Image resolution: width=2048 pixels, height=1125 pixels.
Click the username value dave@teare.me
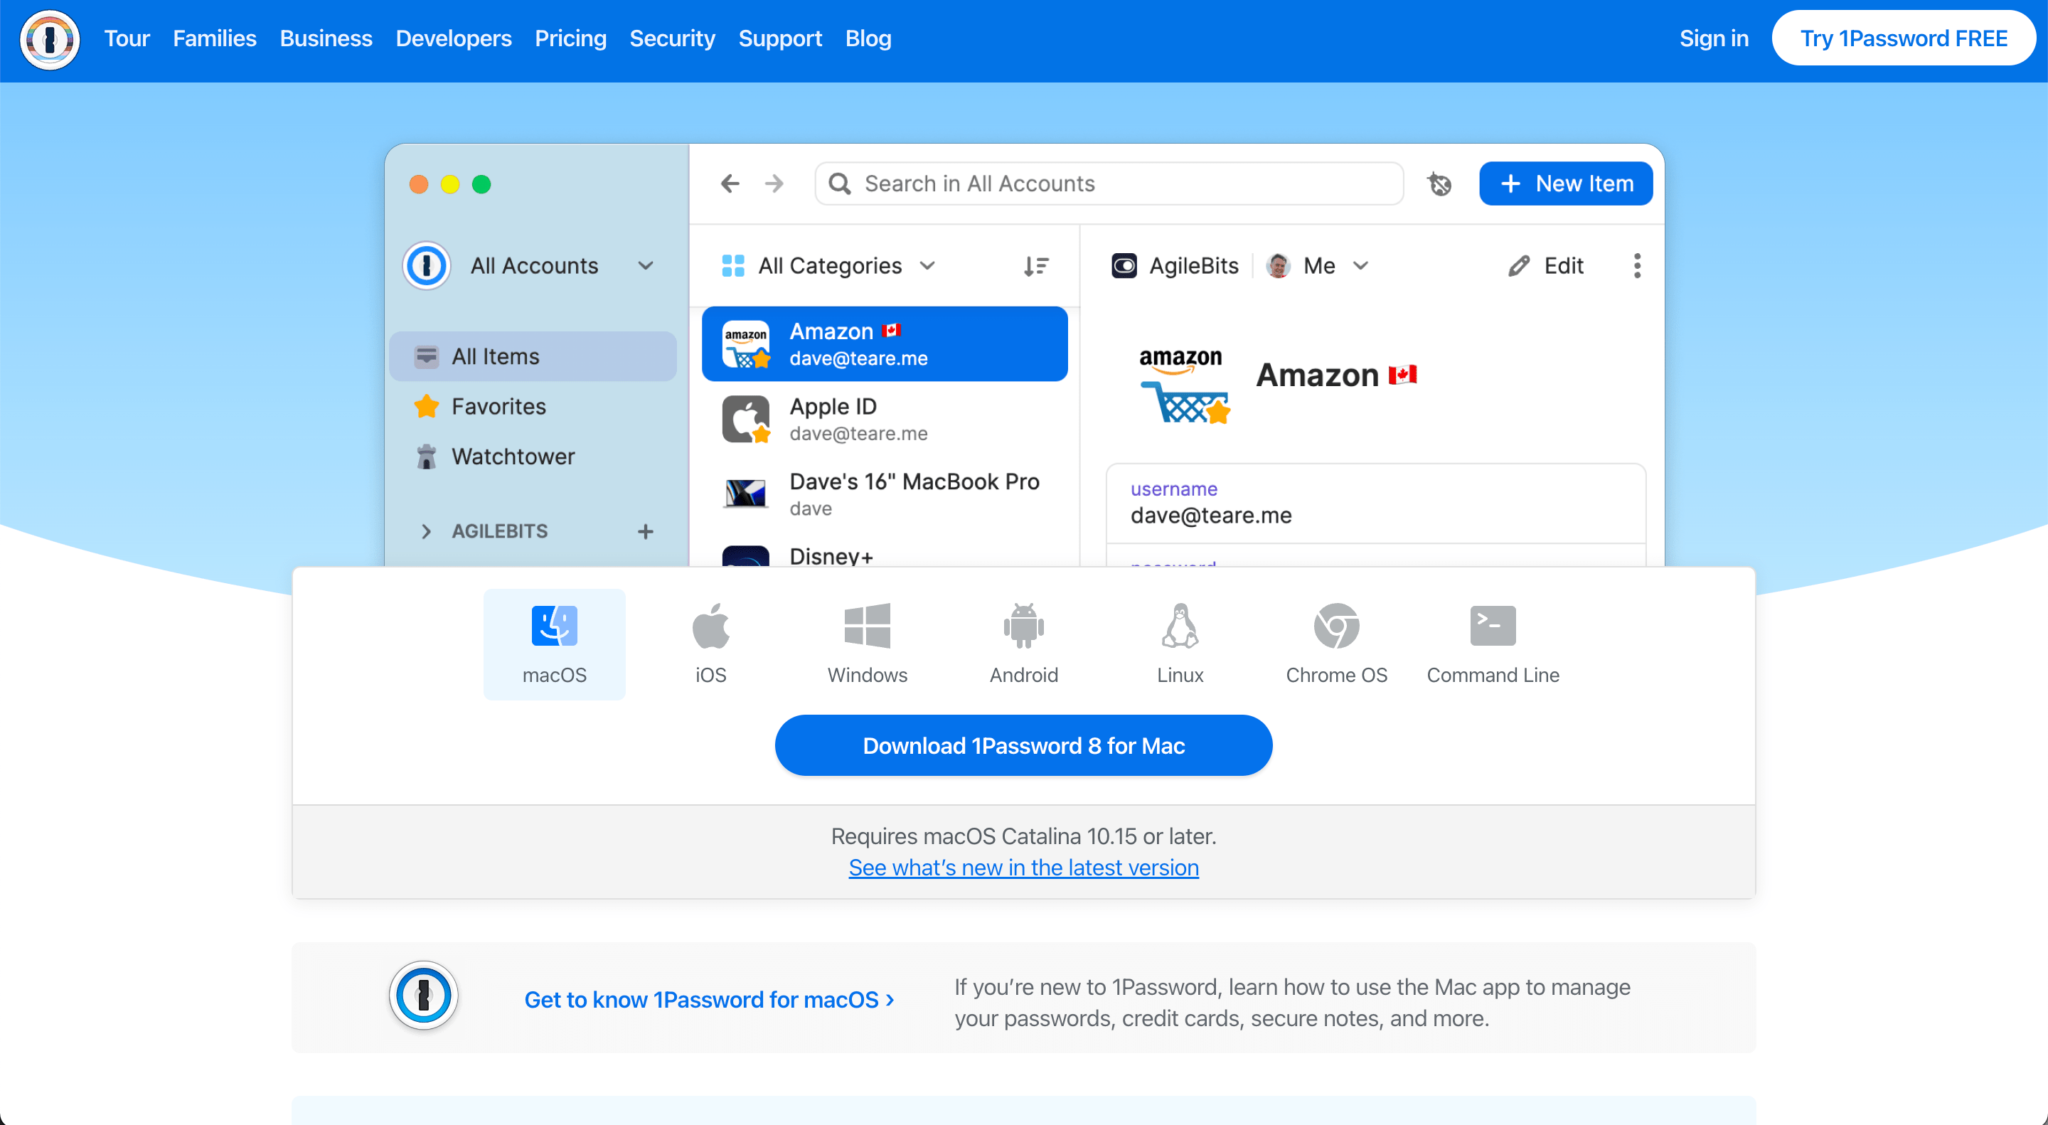(x=1211, y=516)
